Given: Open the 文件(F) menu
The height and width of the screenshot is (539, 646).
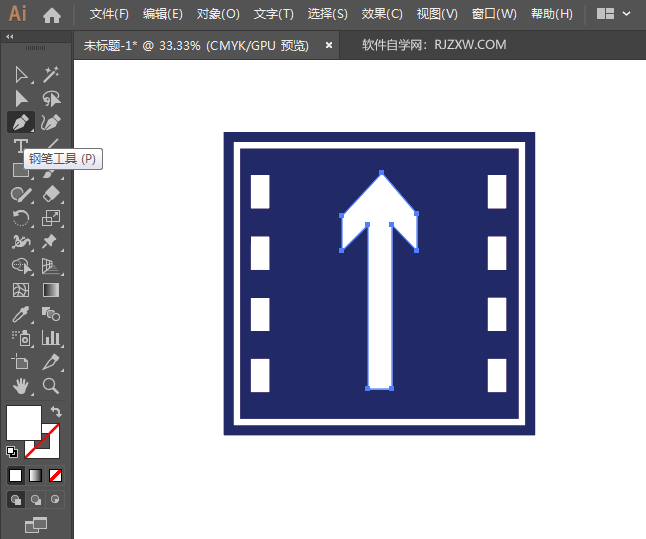Looking at the screenshot, I should click(x=109, y=14).
